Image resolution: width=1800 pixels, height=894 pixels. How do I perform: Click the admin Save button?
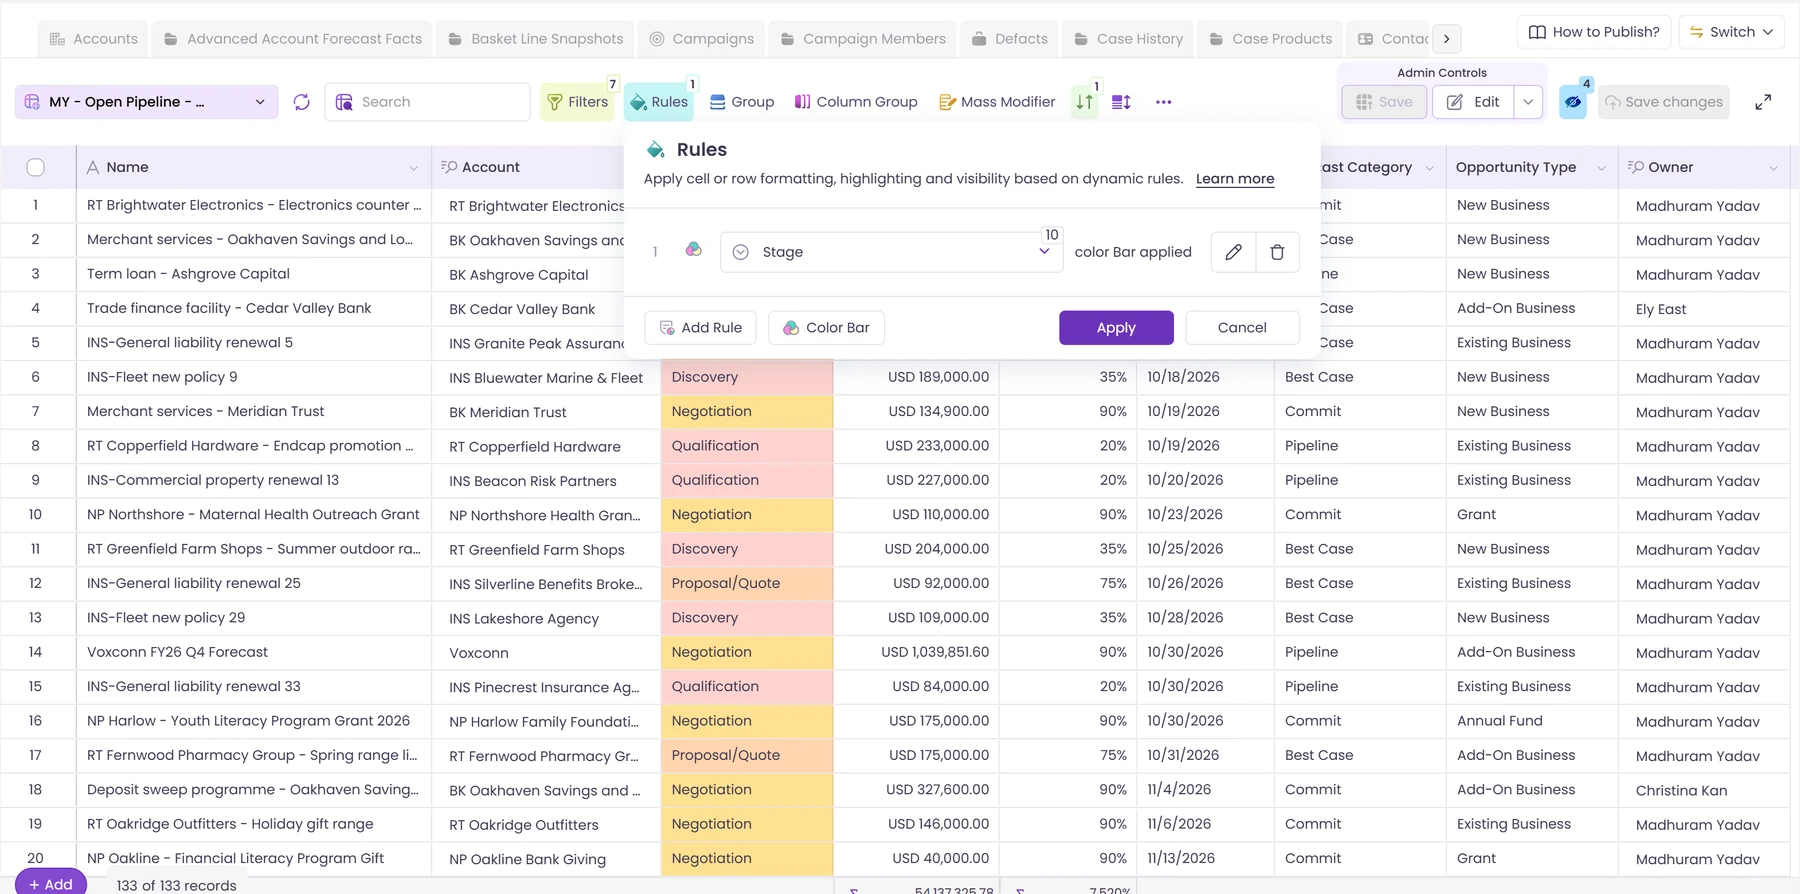[x=1384, y=102]
